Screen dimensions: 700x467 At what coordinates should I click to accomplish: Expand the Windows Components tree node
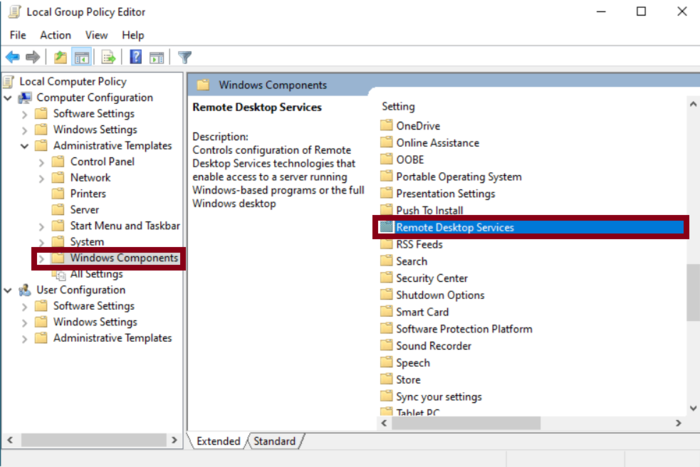(x=41, y=258)
